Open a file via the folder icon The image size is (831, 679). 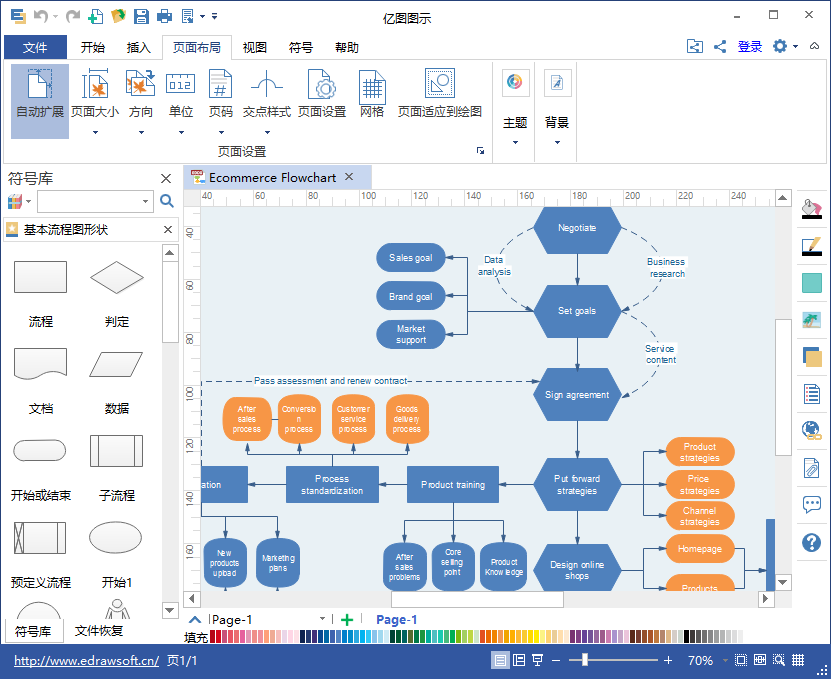pyautogui.click(x=118, y=16)
